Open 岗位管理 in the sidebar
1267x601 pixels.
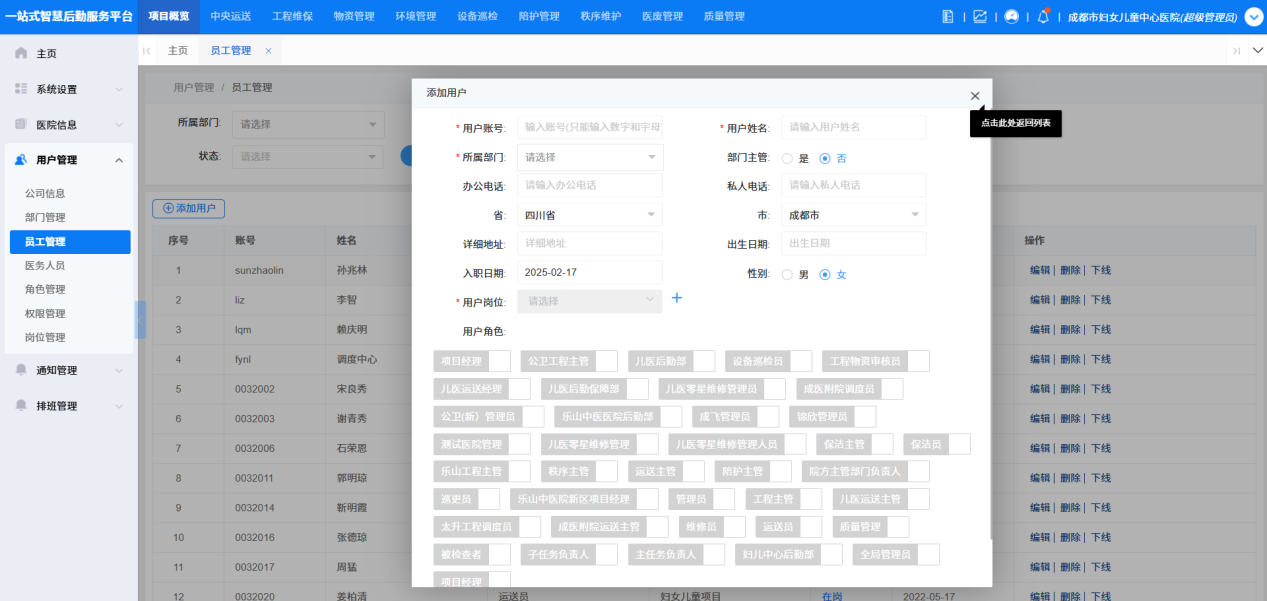[x=45, y=337]
